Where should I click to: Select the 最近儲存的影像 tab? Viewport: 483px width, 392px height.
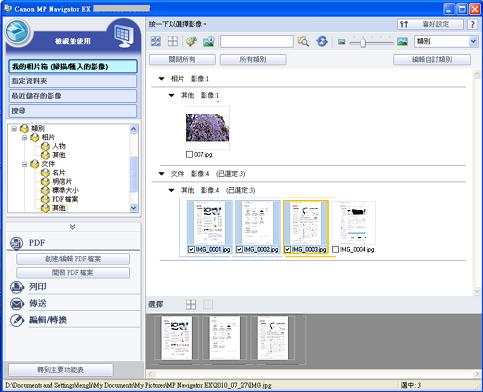click(x=73, y=96)
